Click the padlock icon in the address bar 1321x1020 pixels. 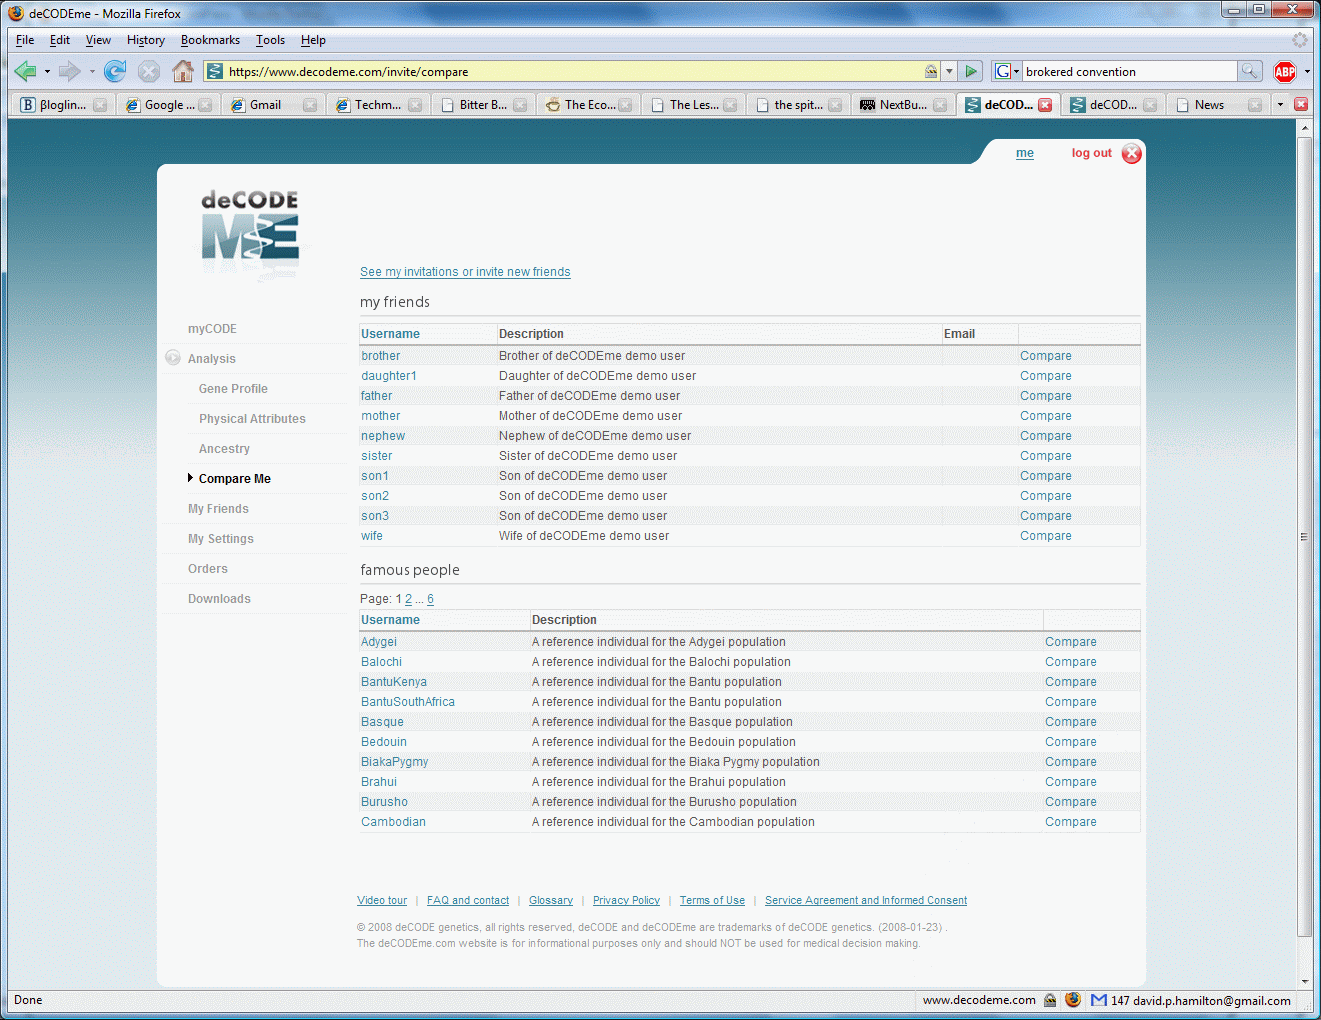931,71
